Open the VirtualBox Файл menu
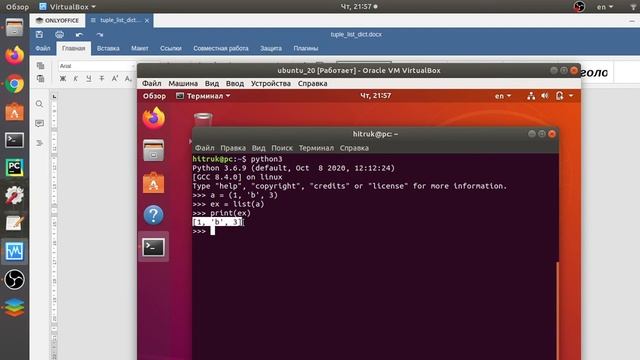640x360 pixels. point(151,83)
